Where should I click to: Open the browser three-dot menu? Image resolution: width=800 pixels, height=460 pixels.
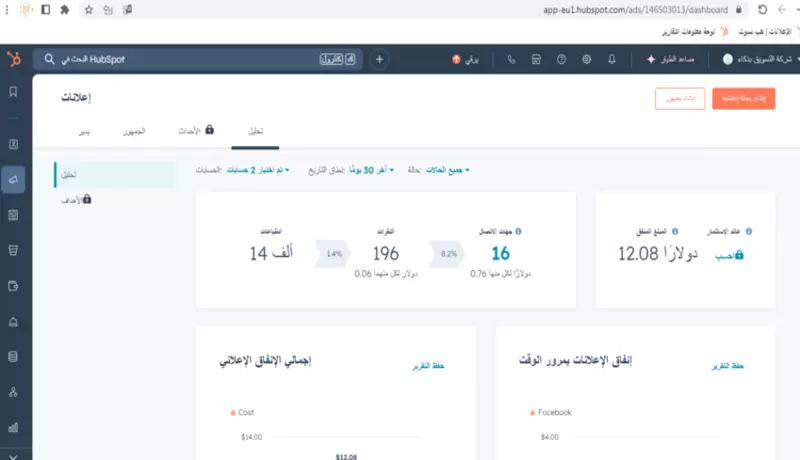[7, 10]
